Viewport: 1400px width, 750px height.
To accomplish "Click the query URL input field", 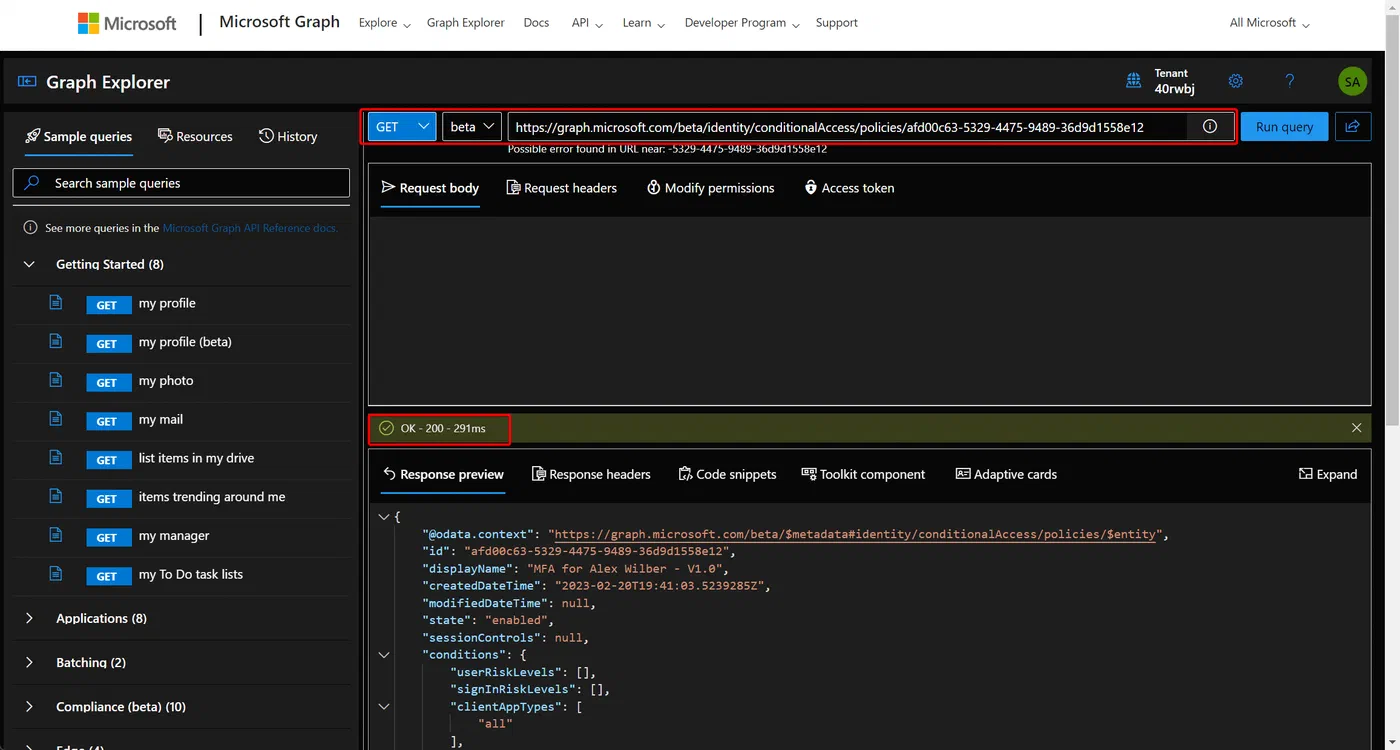I will [x=848, y=127].
